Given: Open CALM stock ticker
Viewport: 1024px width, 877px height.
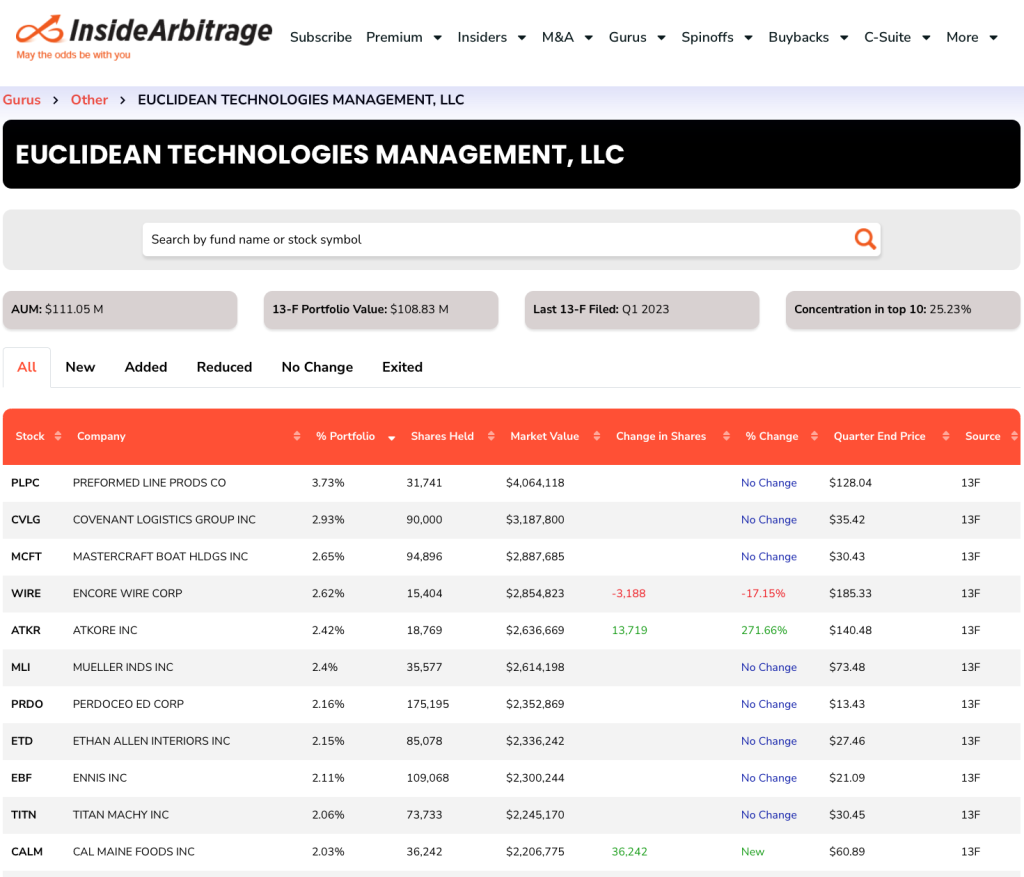Looking at the screenshot, I should point(27,852).
